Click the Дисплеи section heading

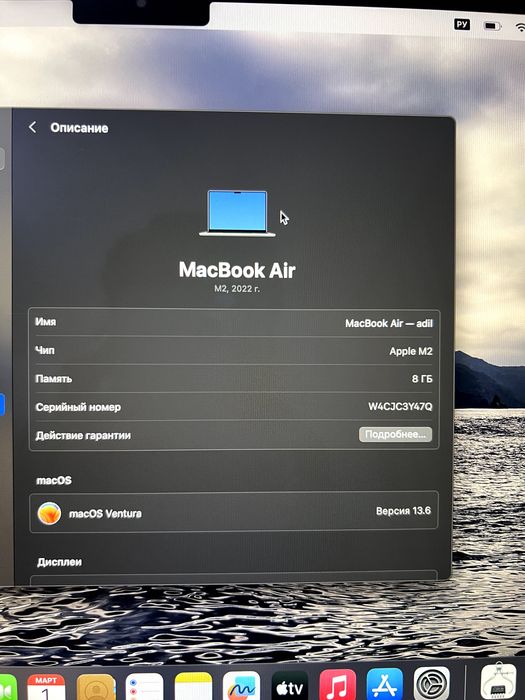pyautogui.click(x=59, y=562)
